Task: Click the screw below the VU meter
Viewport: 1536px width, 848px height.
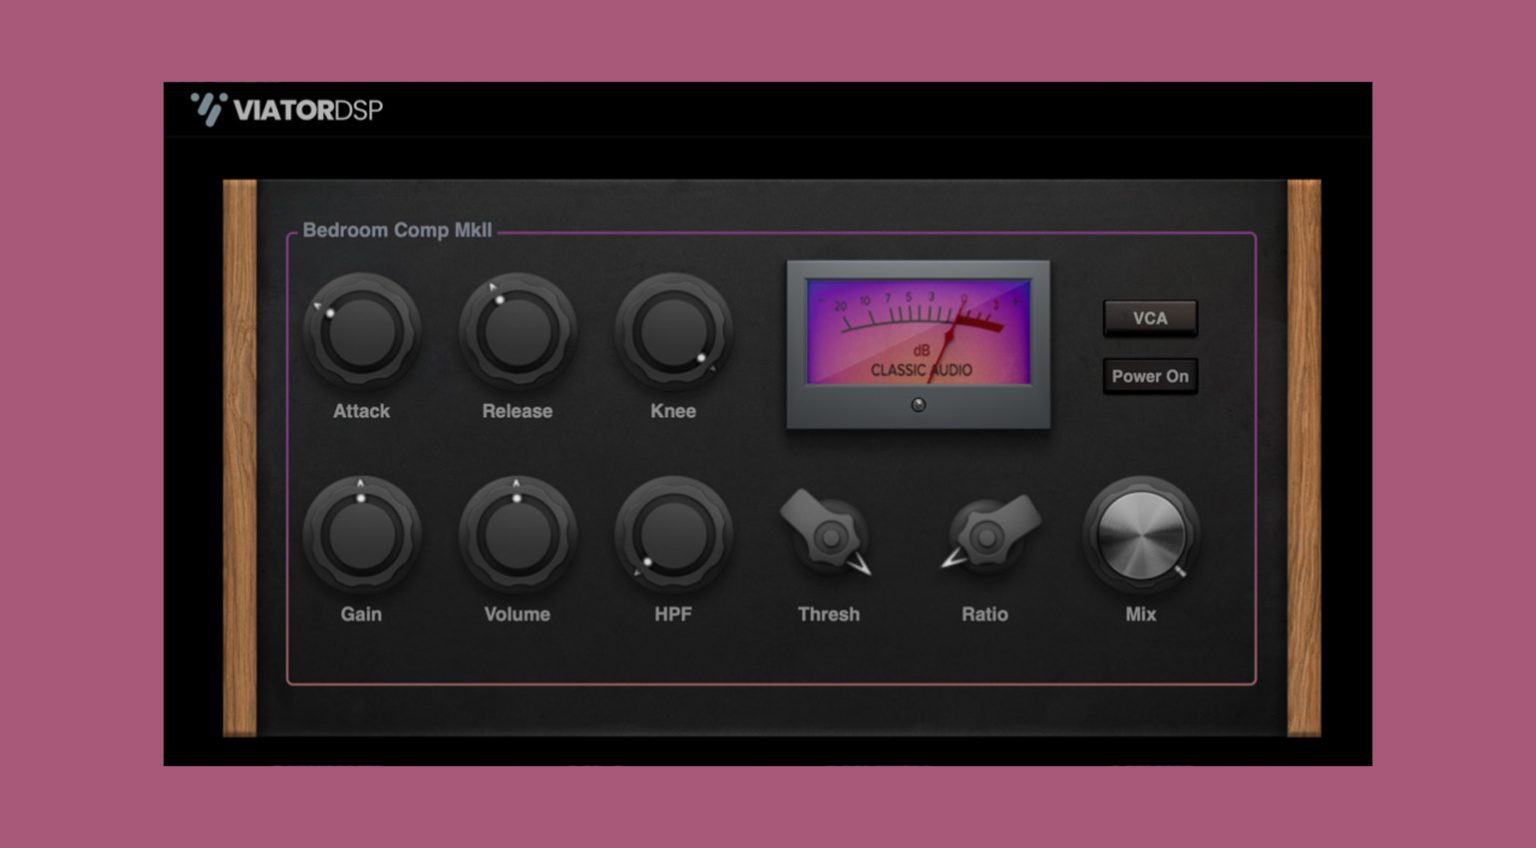Action: (917, 404)
